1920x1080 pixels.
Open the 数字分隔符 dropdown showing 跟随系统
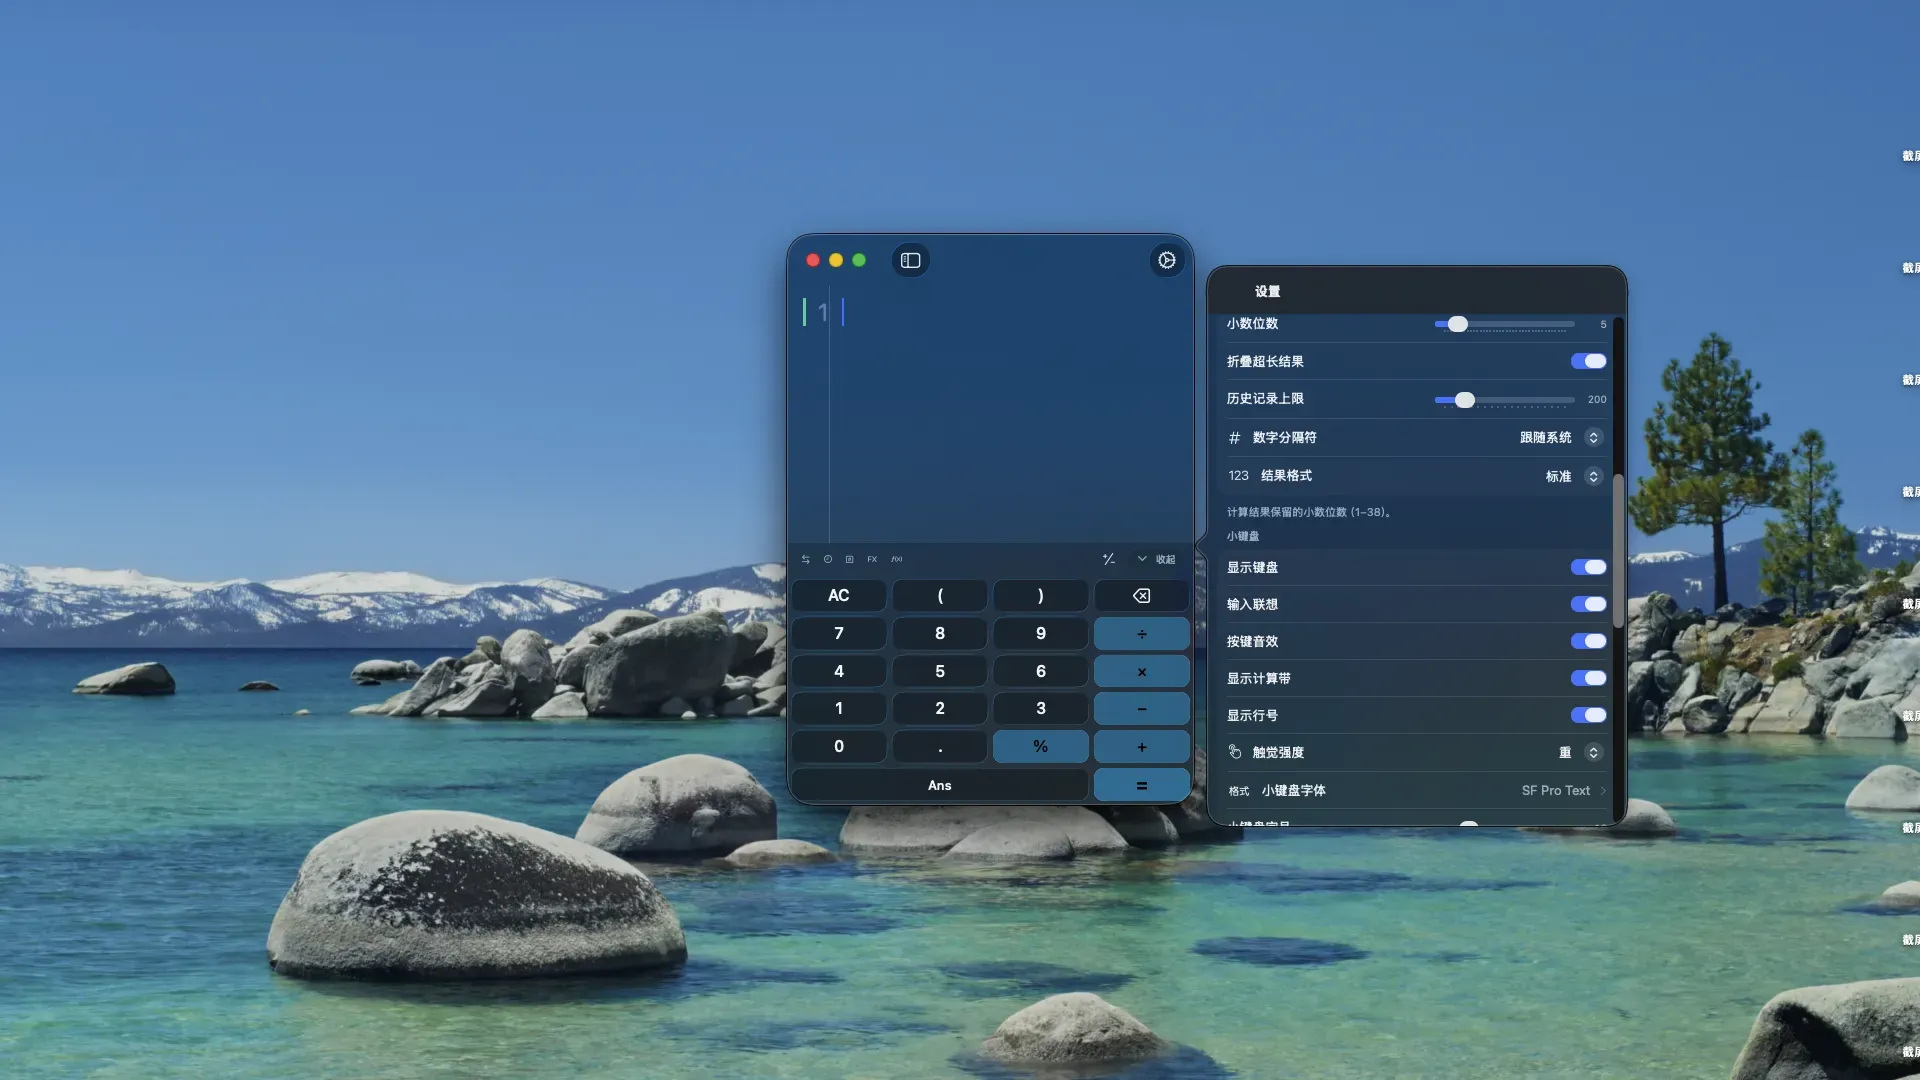(x=1560, y=438)
